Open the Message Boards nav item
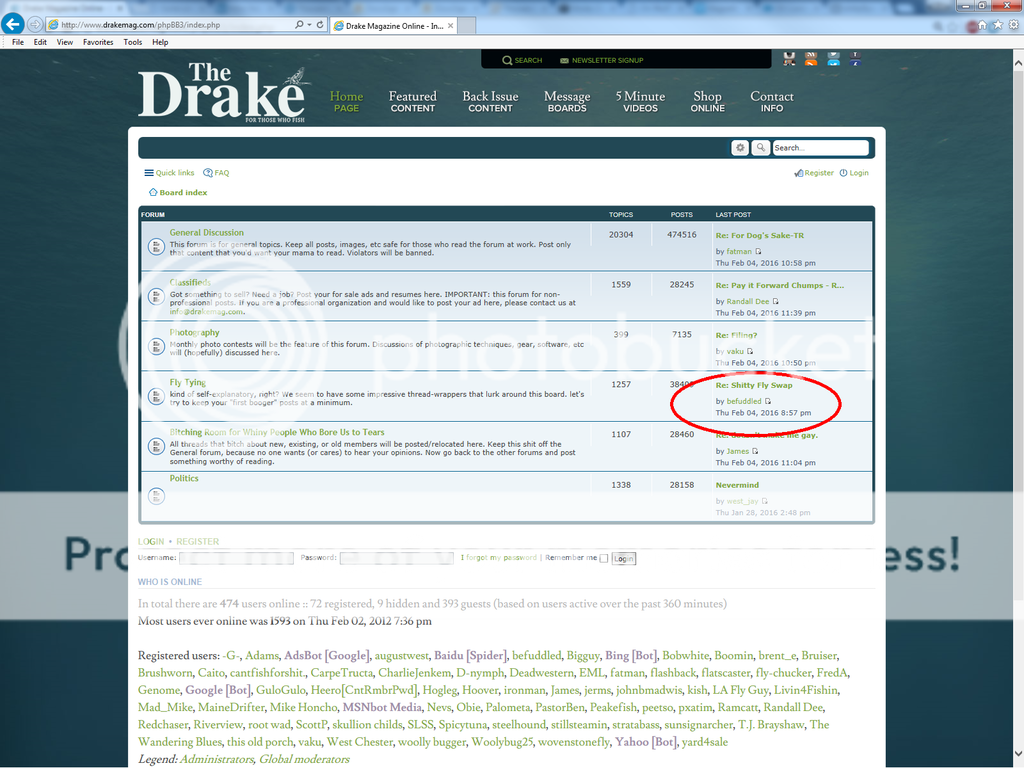This screenshot has height=768, width=1024. coord(567,101)
